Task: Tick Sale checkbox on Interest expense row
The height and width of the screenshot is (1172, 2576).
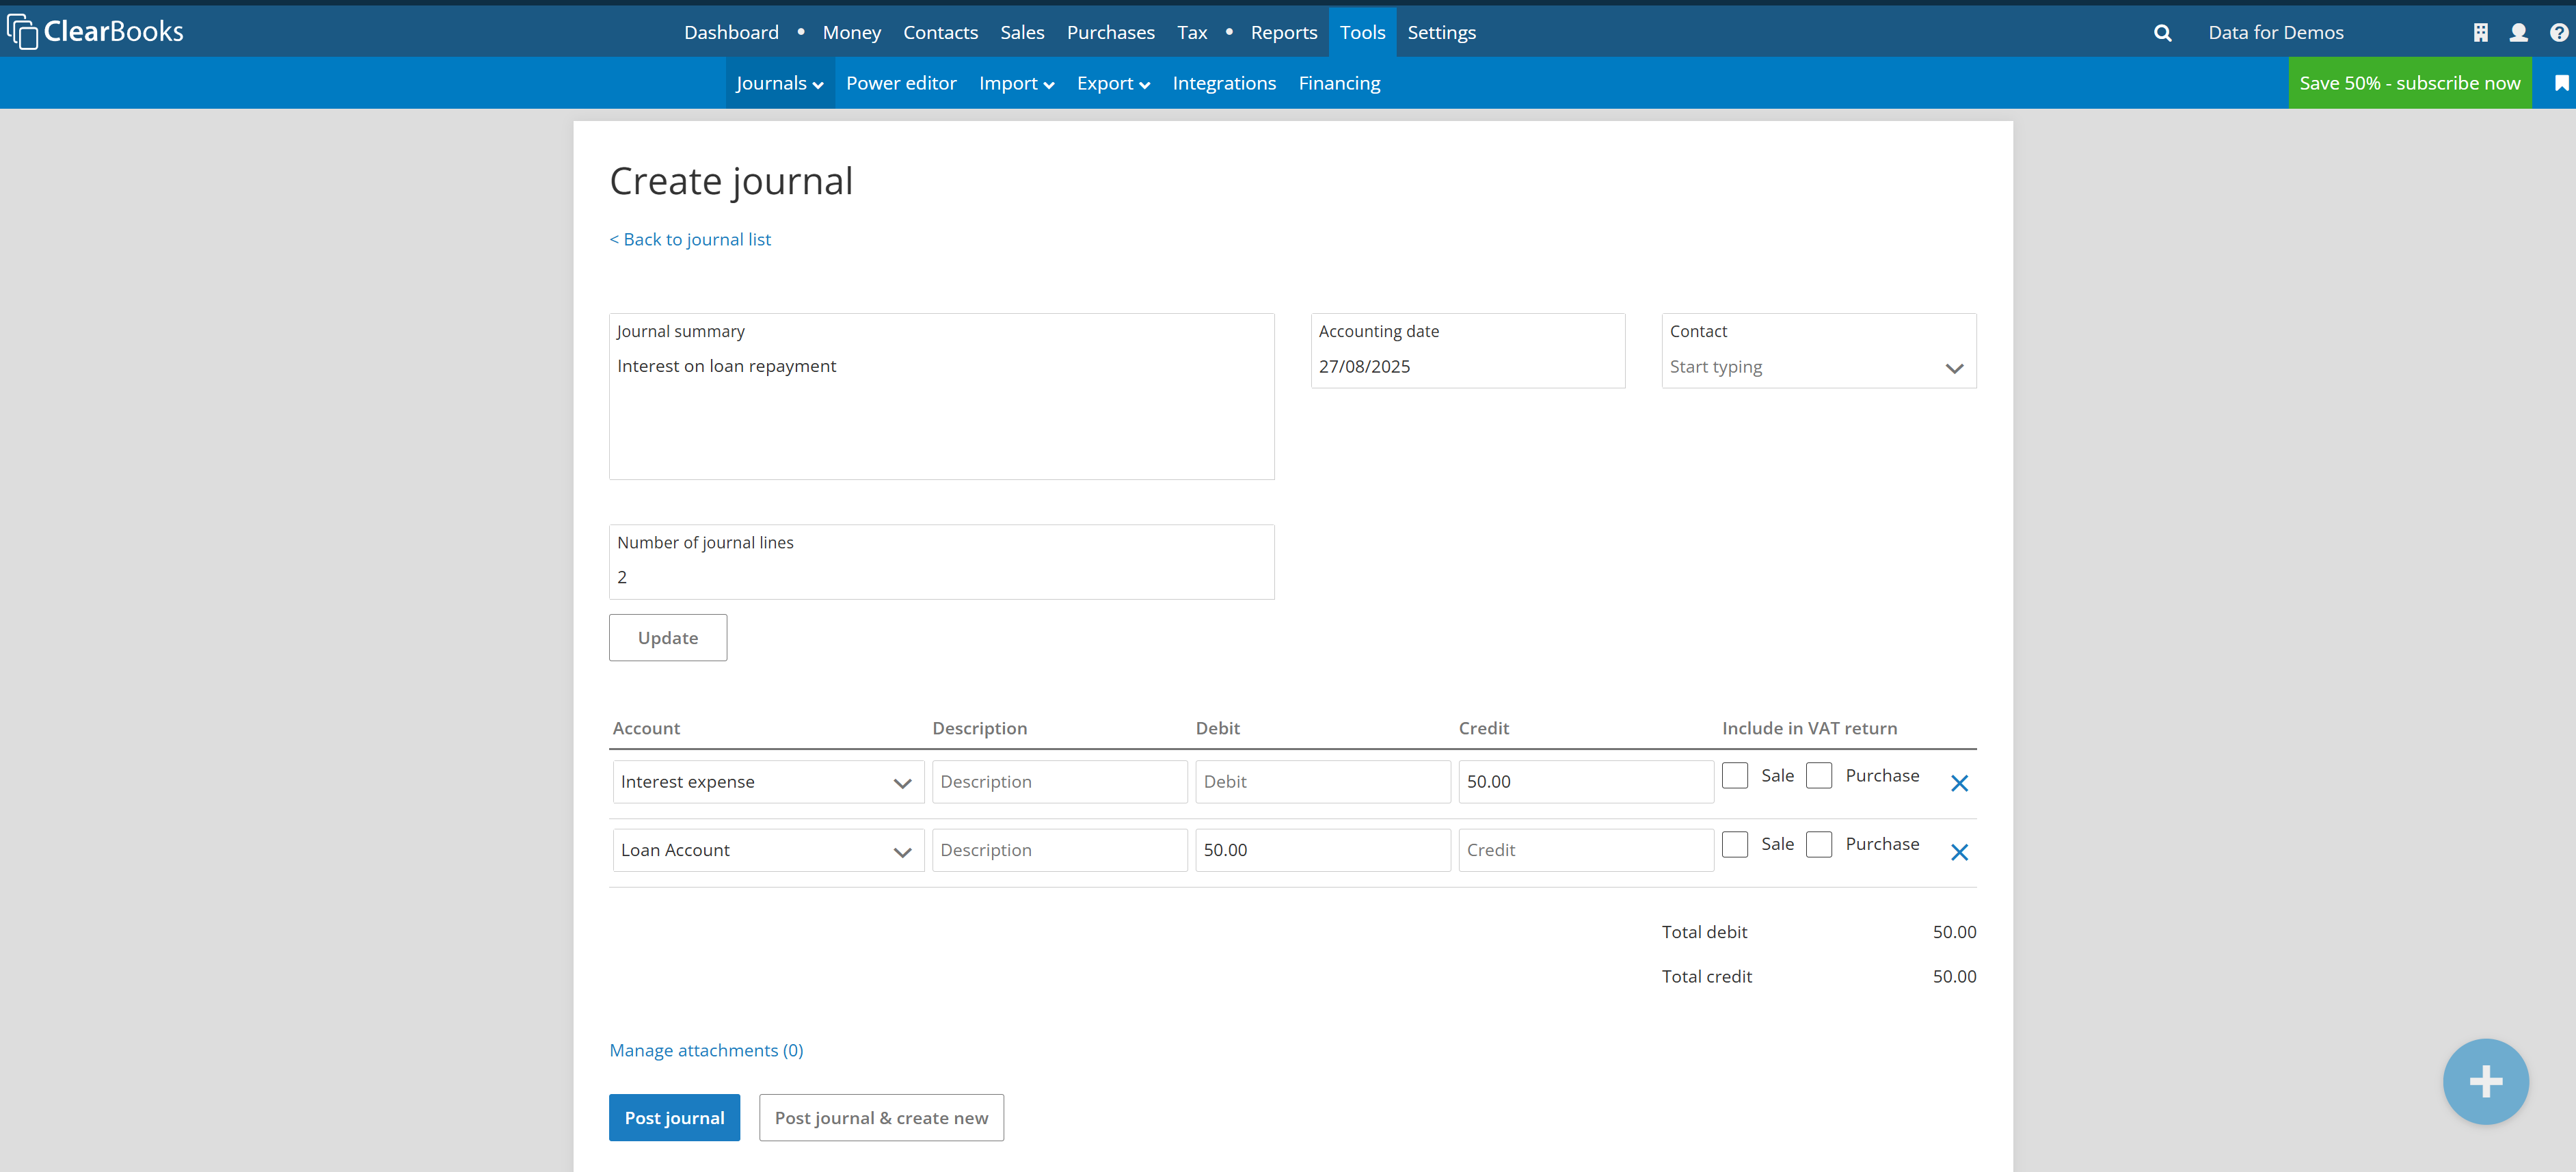Action: 1735,775
